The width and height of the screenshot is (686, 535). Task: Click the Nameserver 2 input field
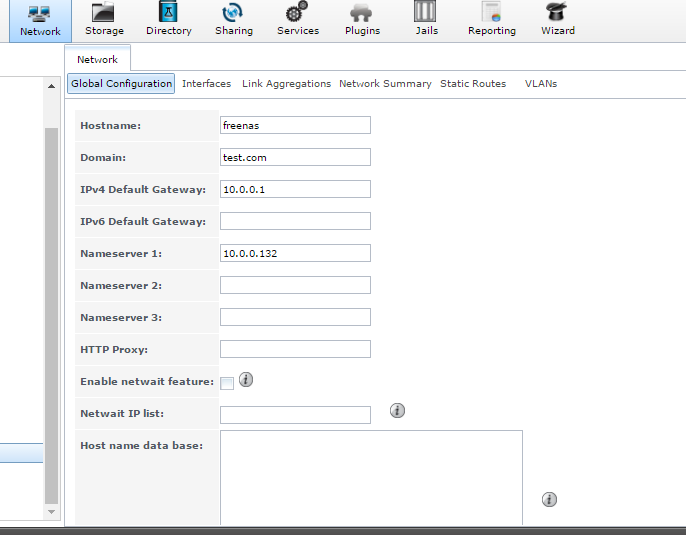click(x=295, y=285)
